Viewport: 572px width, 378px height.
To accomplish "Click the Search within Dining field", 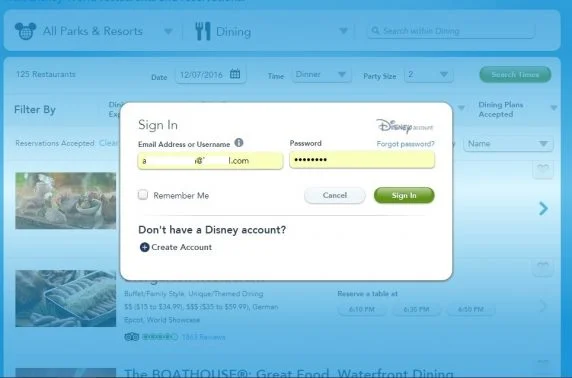I will tap(451, 31).
